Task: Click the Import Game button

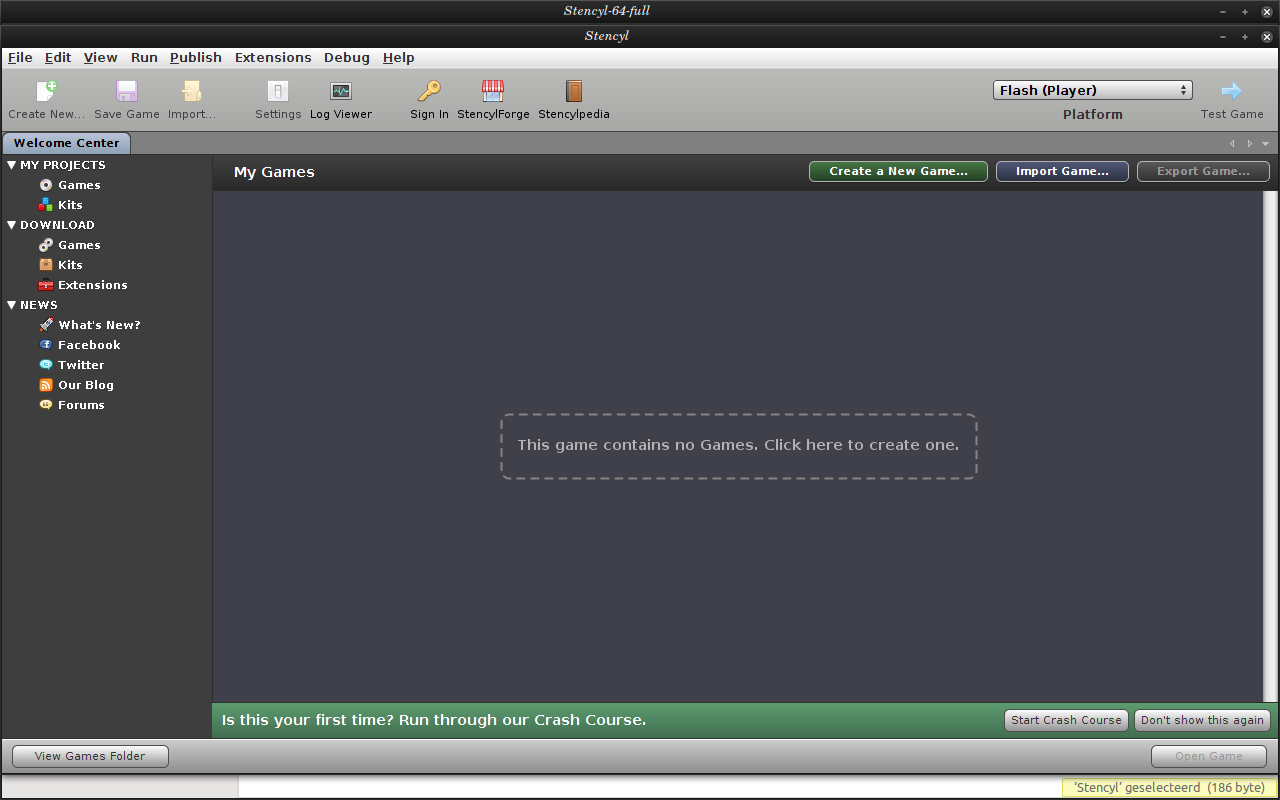Action: pos(1062,171)
